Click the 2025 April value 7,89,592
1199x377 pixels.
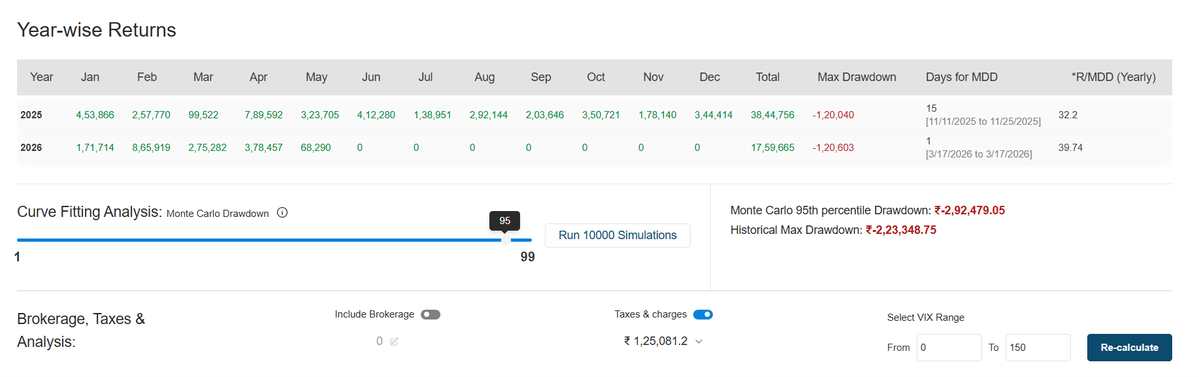pyautogui.click(x=264, y=115)
